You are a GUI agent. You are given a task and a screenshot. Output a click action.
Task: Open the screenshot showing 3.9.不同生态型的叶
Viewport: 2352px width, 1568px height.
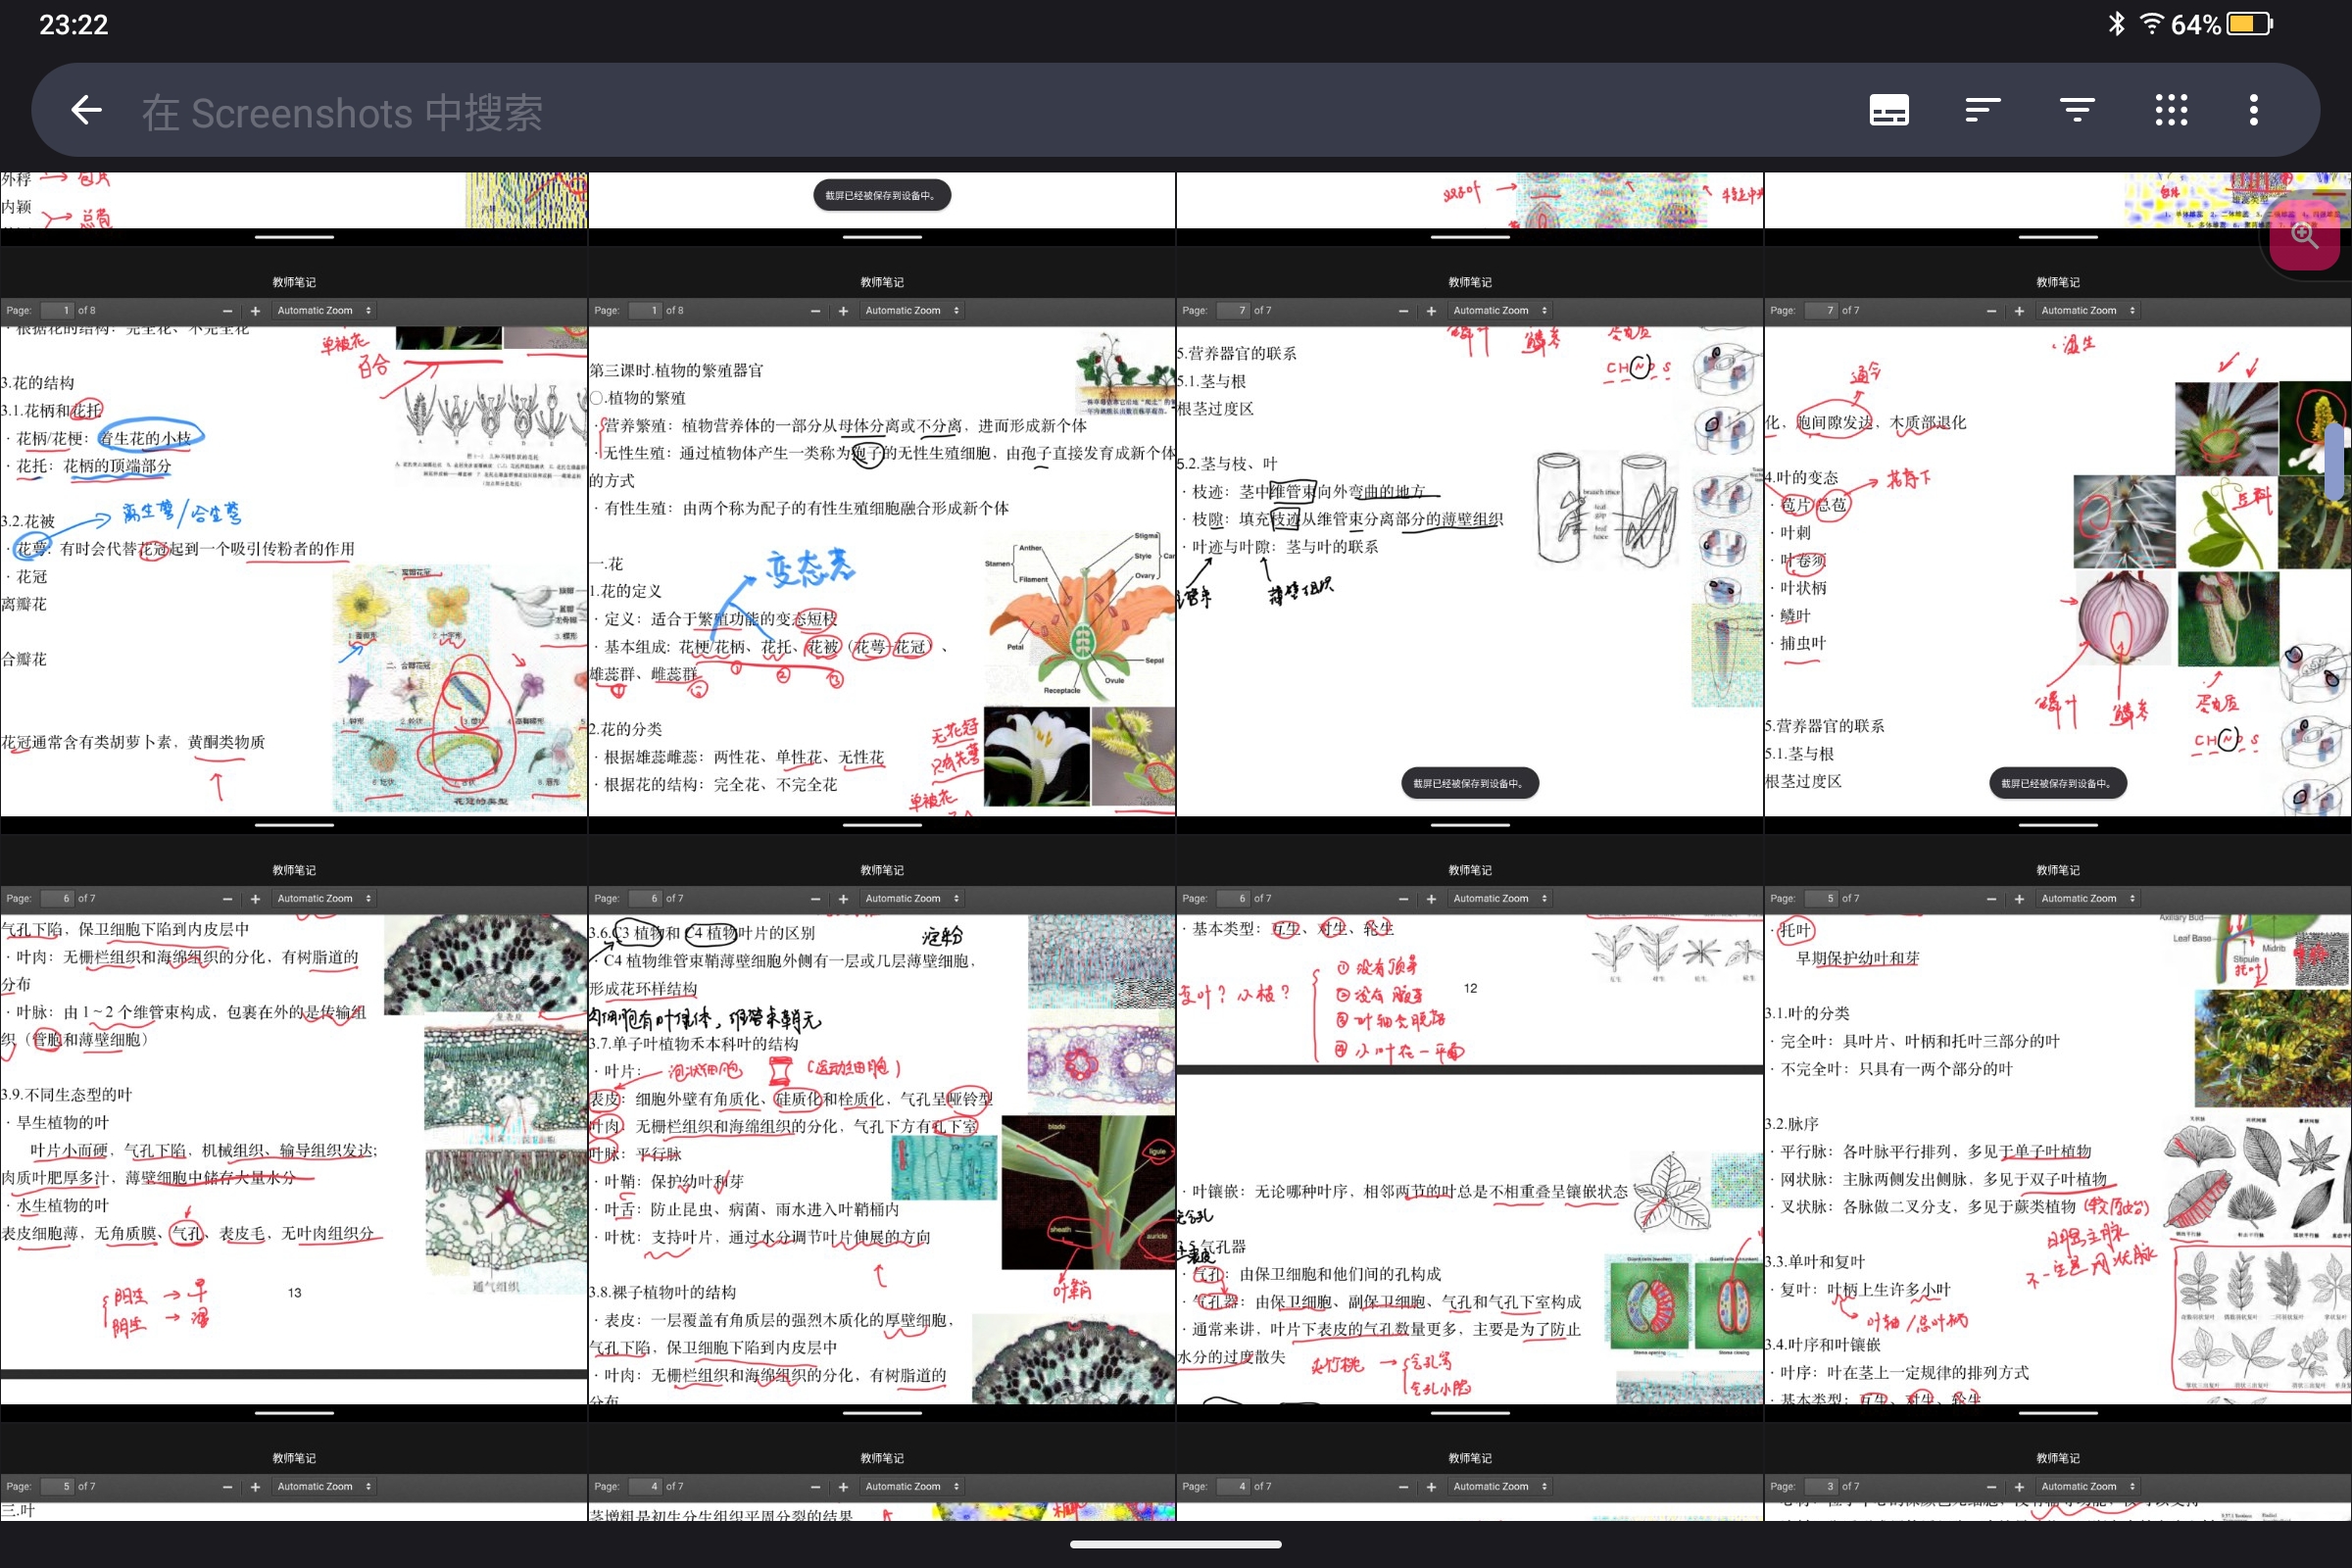[x=294, y=1129]
